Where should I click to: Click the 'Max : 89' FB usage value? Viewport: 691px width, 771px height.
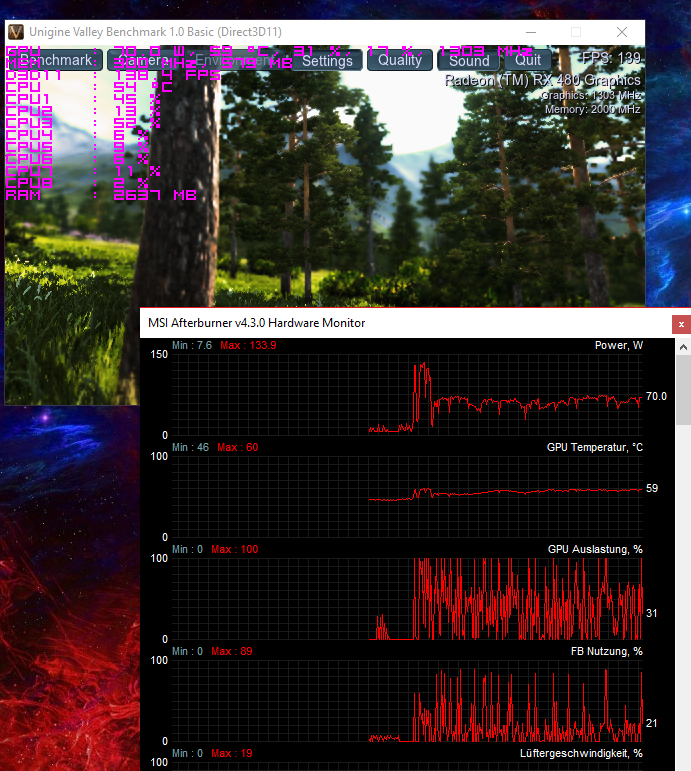click(232, 652)
